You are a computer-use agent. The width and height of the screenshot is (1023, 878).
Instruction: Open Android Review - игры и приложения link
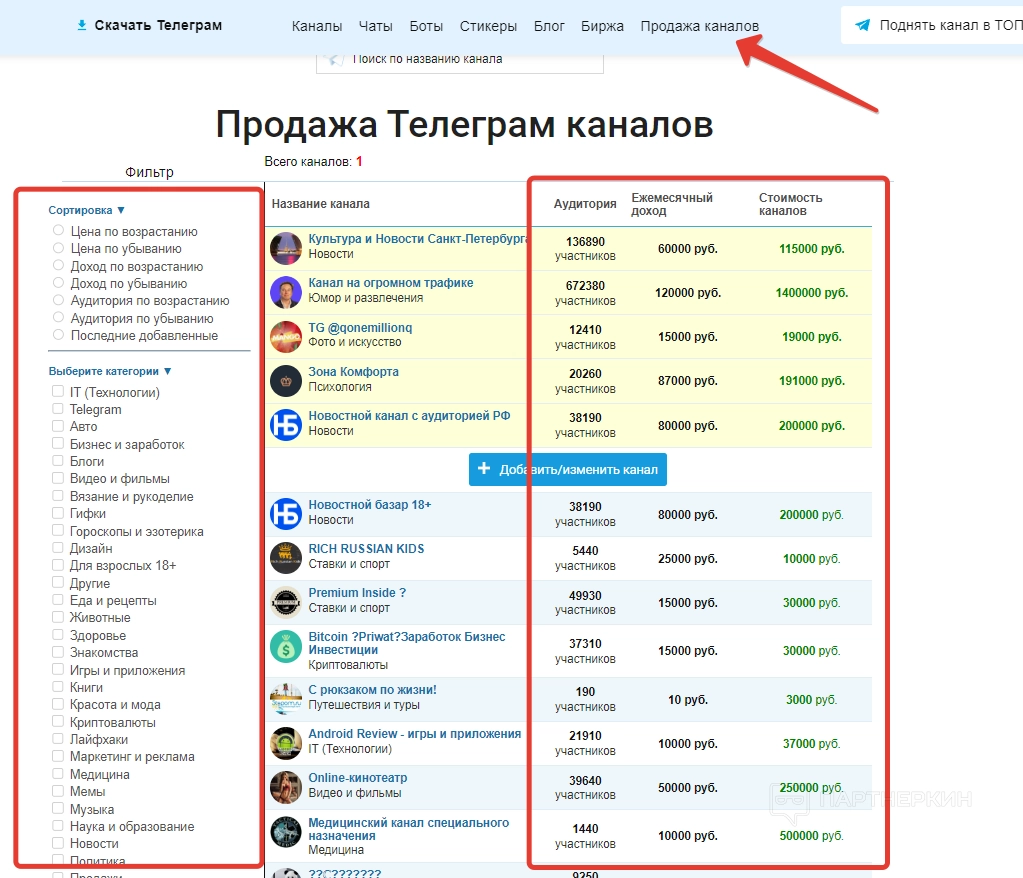414,734
